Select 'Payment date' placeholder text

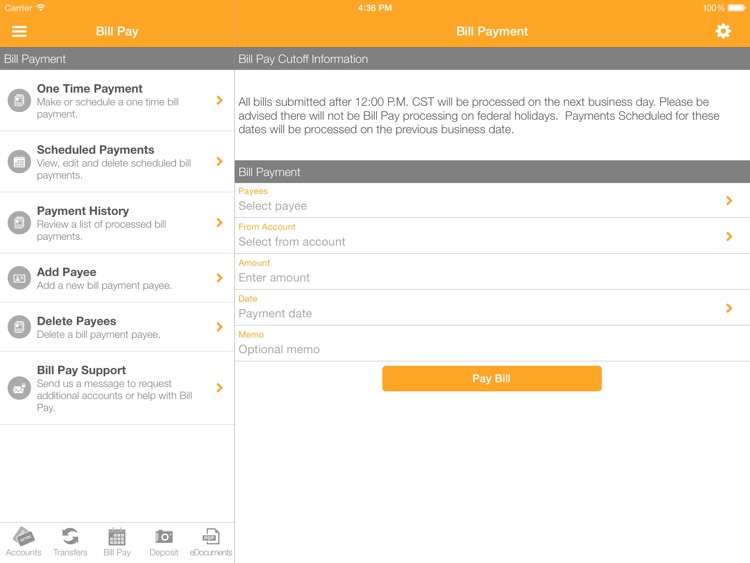(x=275, y=313)
